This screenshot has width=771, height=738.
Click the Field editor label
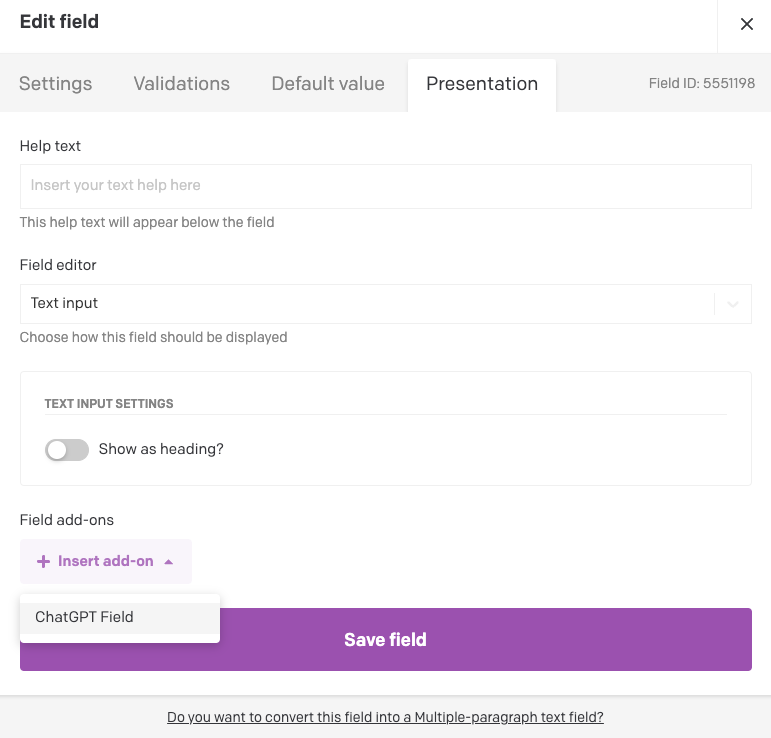click(58, 265)
